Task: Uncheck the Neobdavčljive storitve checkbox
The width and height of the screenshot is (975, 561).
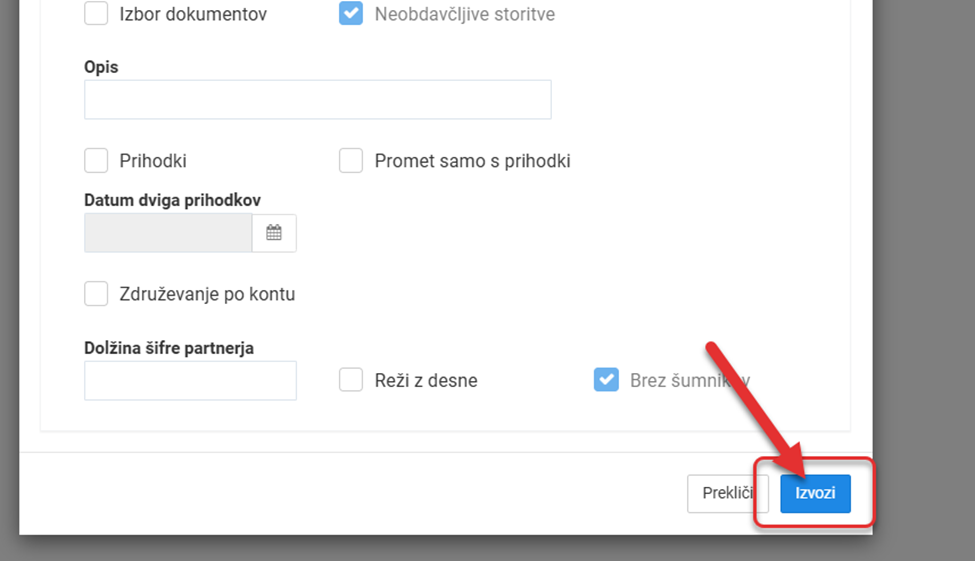Action: [x=351, y=13]
